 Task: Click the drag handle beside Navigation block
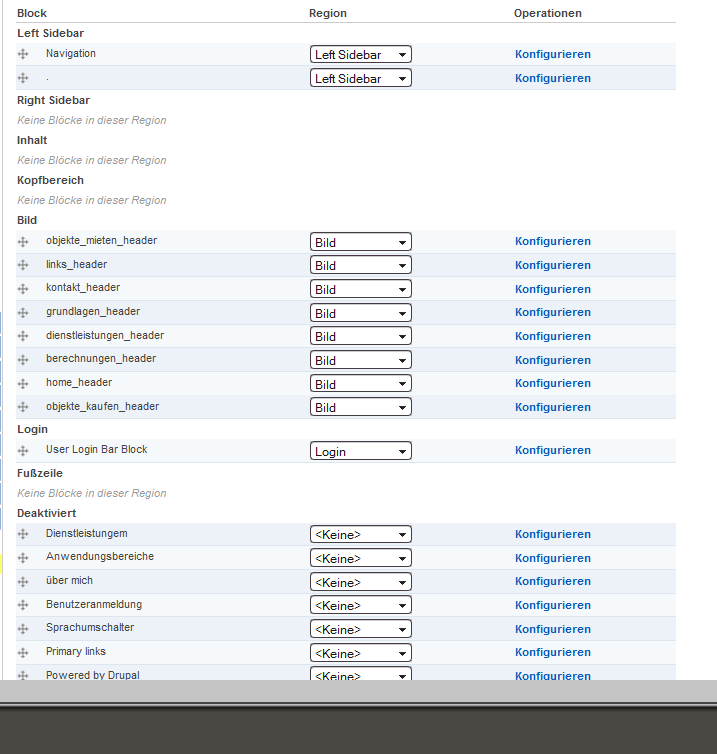23,54
